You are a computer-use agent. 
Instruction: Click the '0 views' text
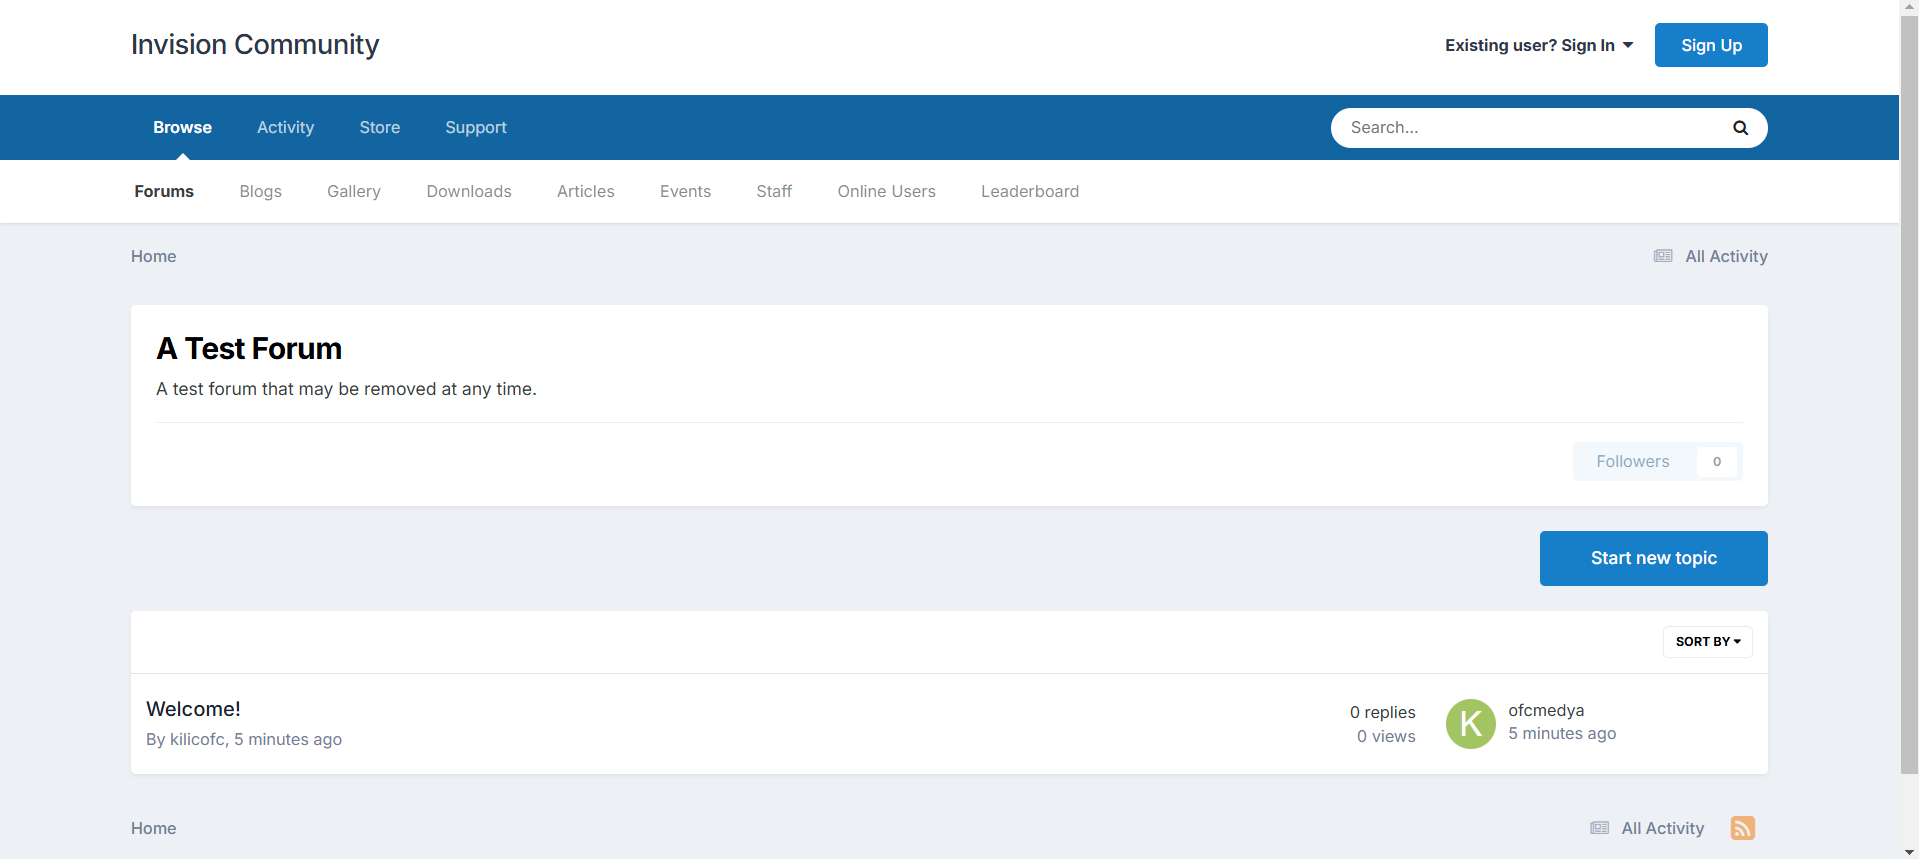click(x=1386, y=736)
